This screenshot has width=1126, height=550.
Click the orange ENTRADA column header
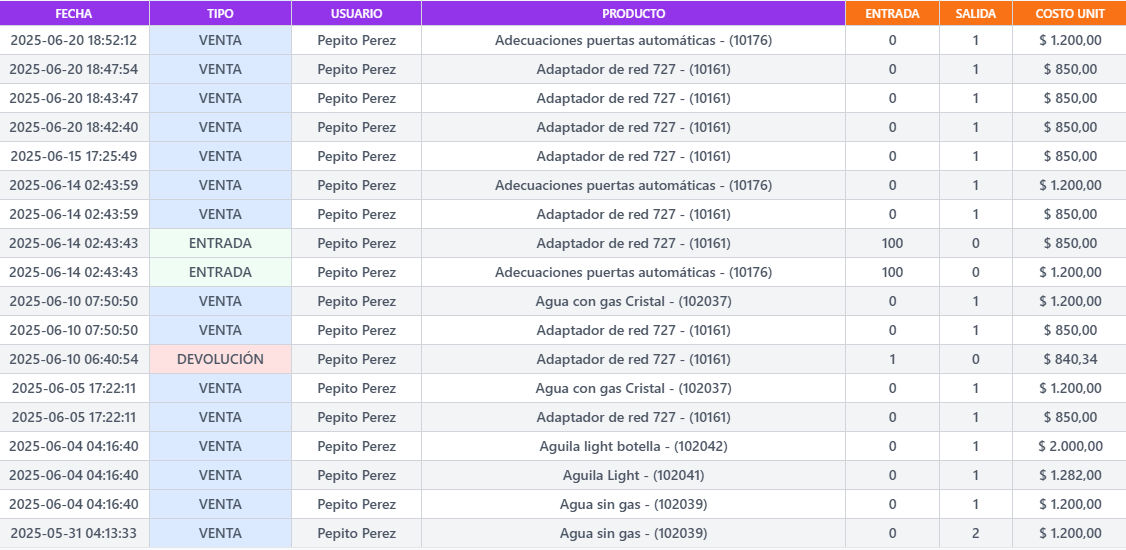pos(892,14)
